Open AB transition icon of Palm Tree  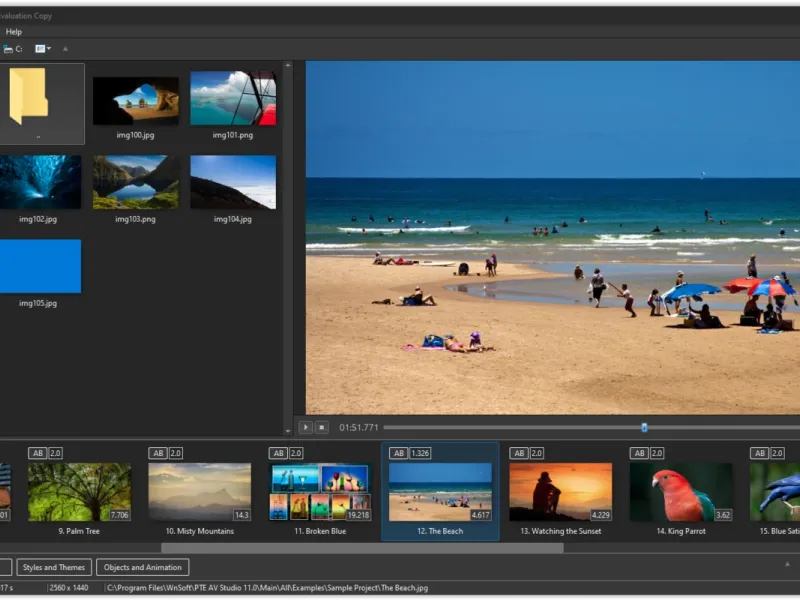click(x=38, y=453)
